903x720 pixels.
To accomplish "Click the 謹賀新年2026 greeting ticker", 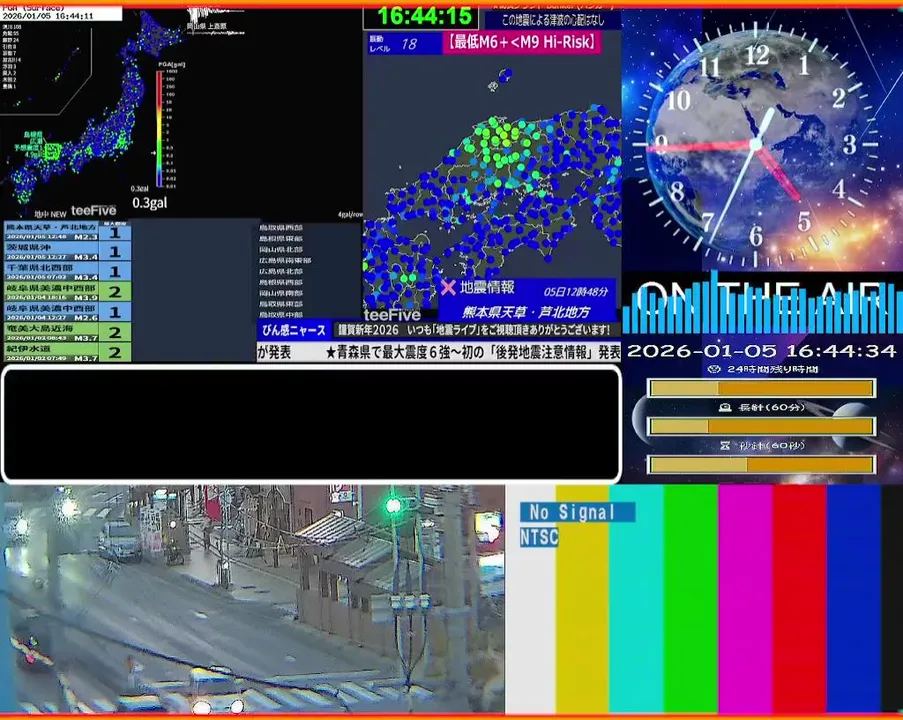I will pos(474,330).
